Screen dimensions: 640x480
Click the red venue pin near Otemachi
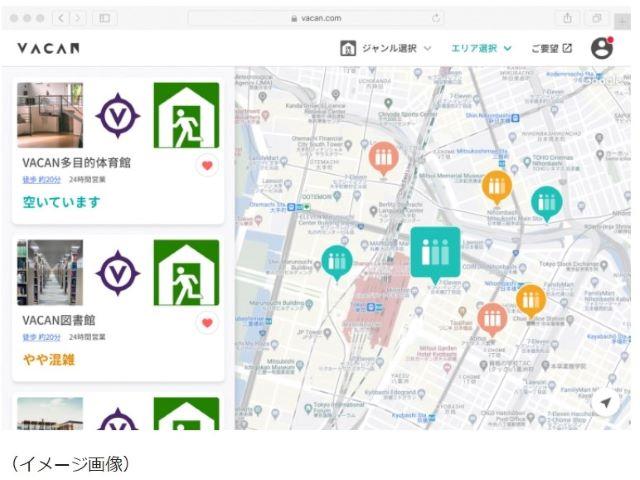coord(383,156)
